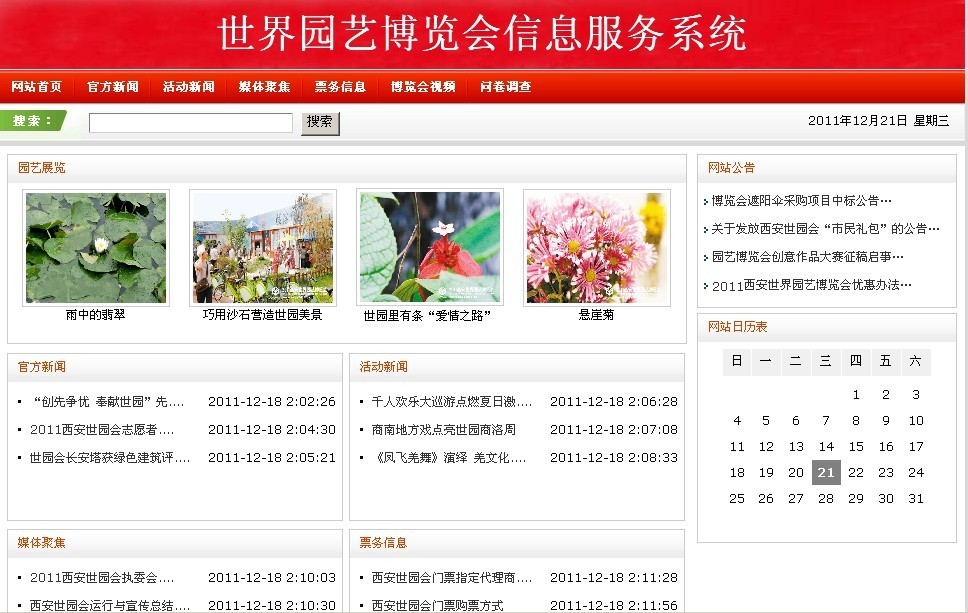Select the highlighted day 21 in the calendar
Screen dimensions: 968x613
pyautogui.click(x=826, y=473)
